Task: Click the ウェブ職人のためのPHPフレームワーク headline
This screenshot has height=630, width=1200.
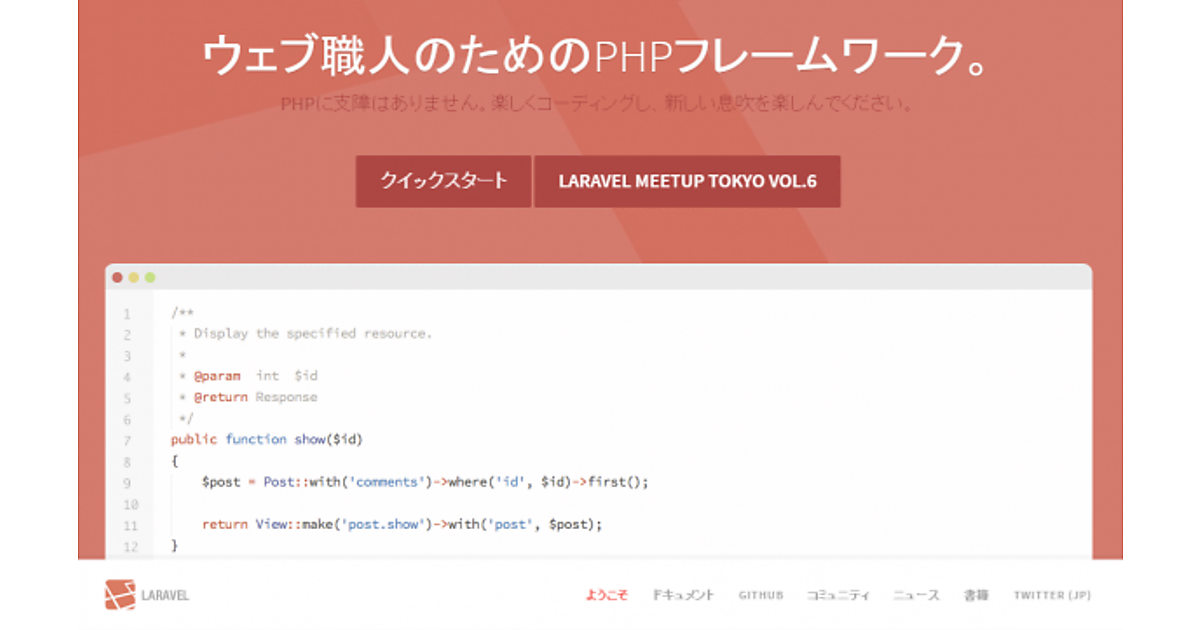Action: click(596, 57)
